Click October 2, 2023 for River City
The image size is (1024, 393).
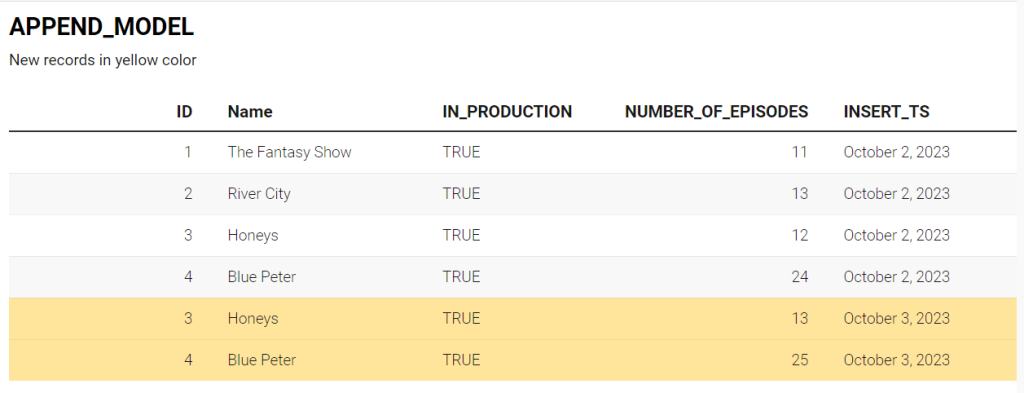(x=897, y=194)
